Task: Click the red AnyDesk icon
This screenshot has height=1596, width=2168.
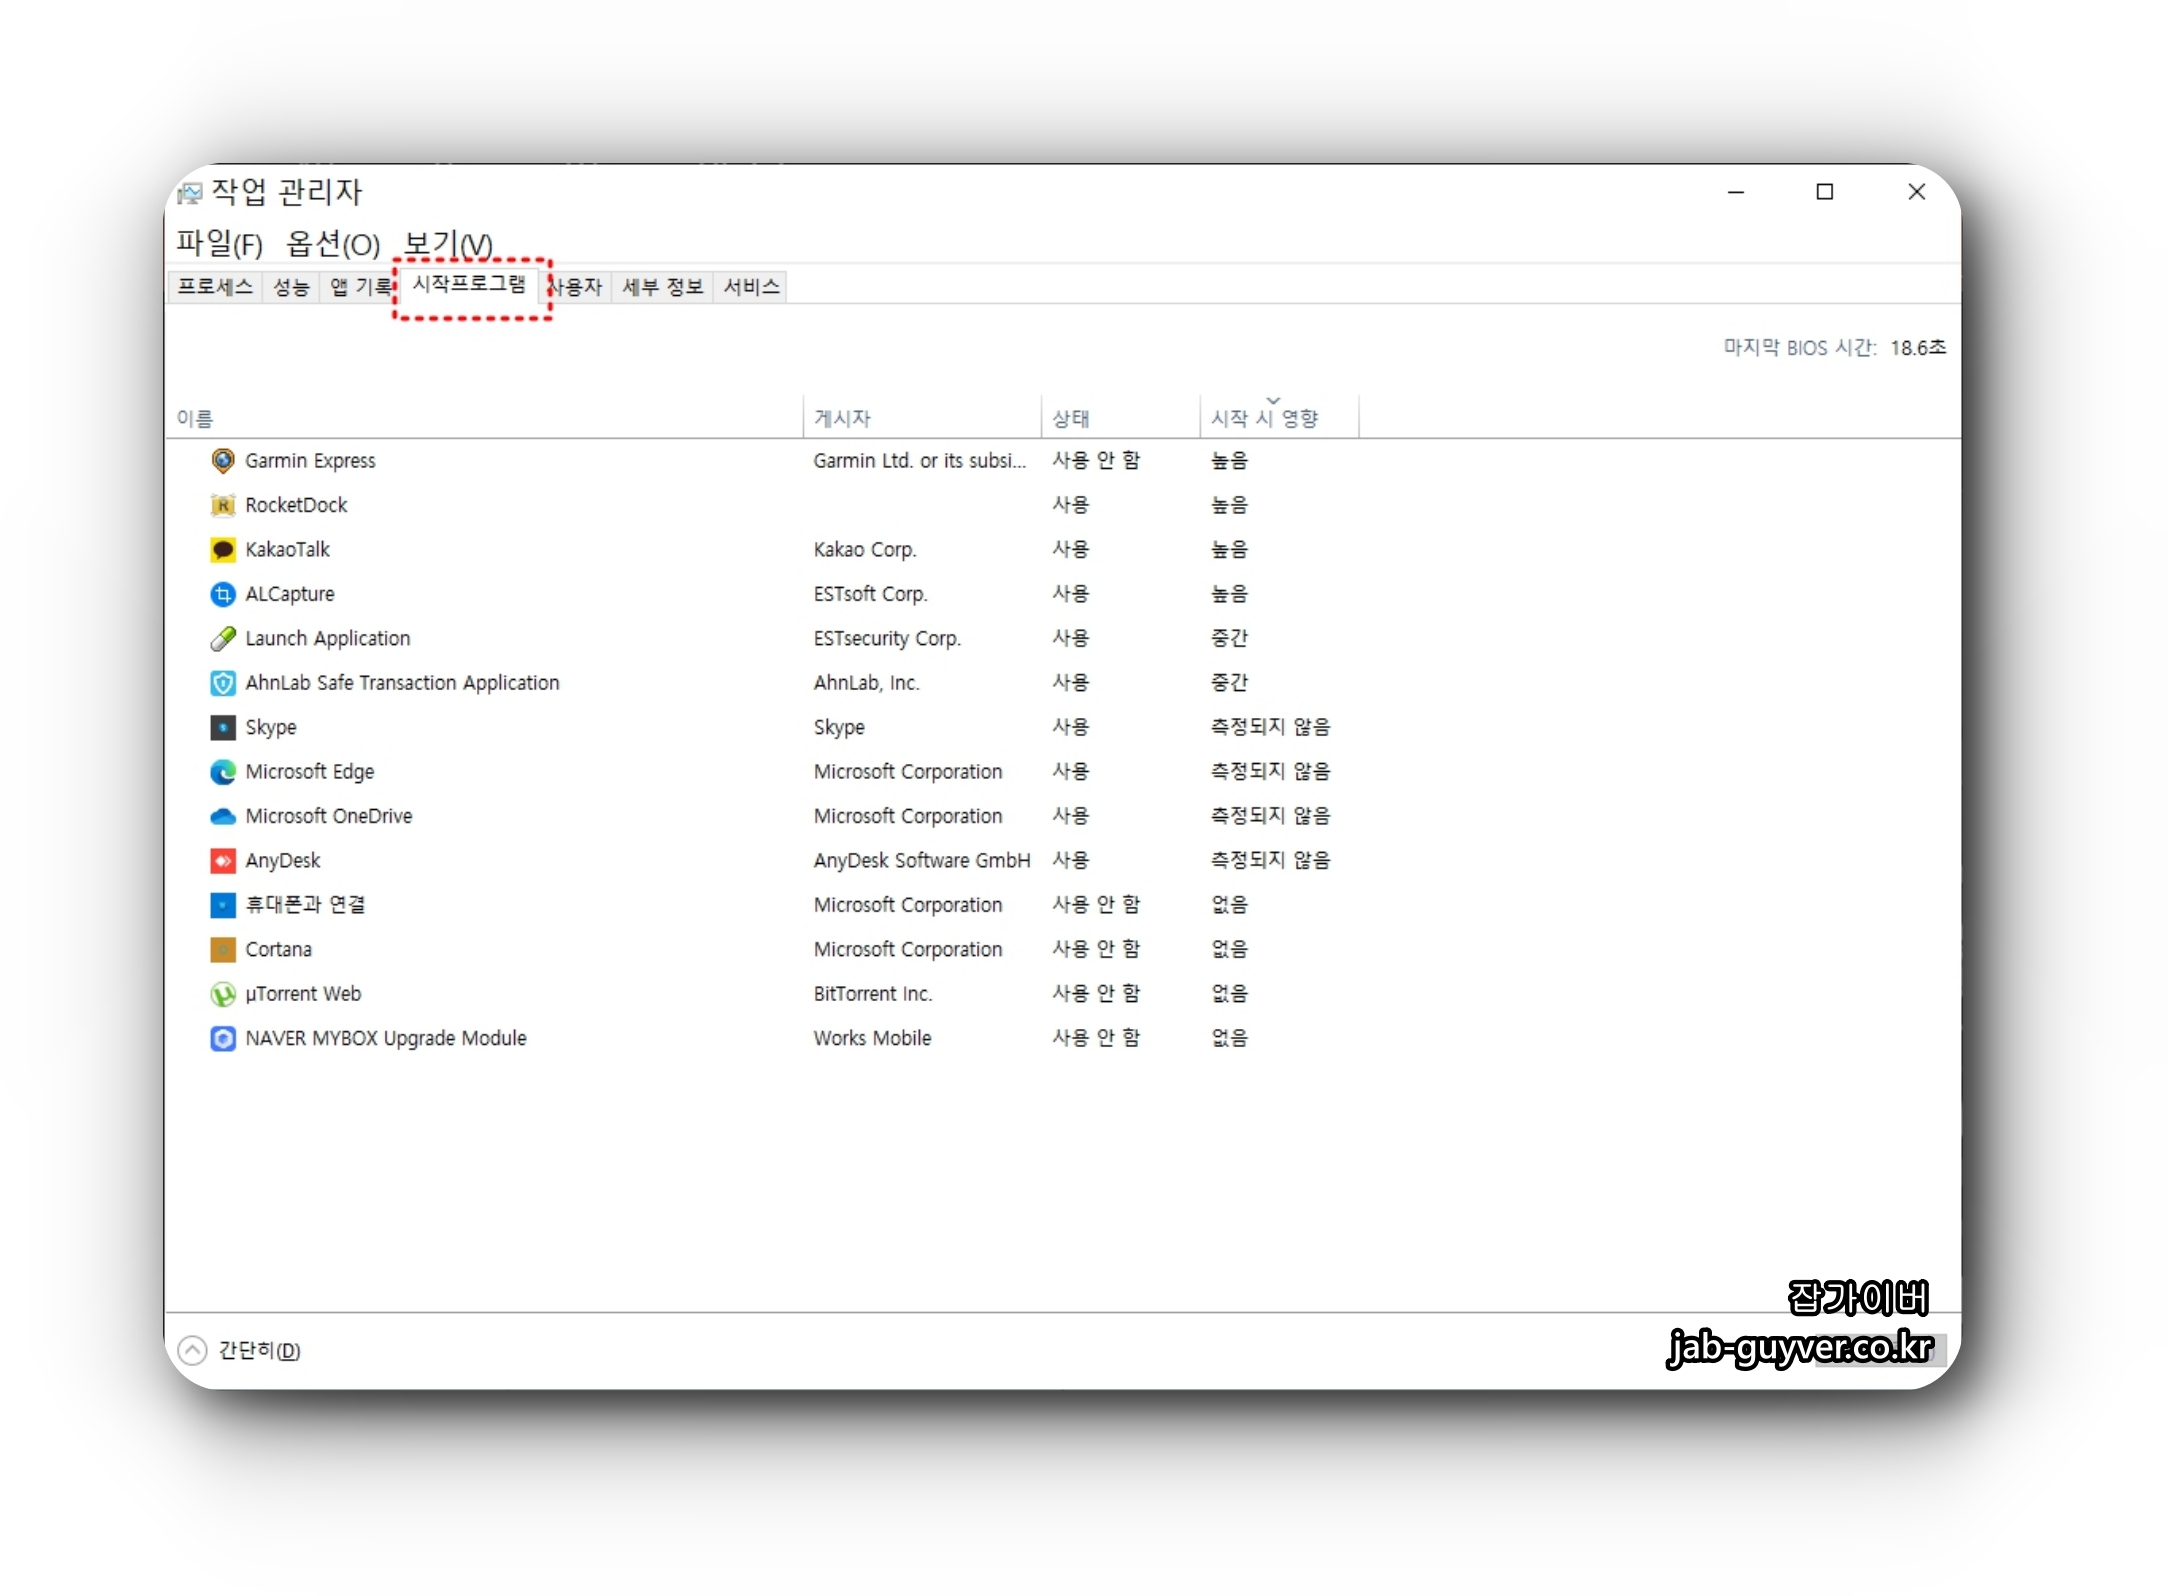Action: tap(222, 861)
